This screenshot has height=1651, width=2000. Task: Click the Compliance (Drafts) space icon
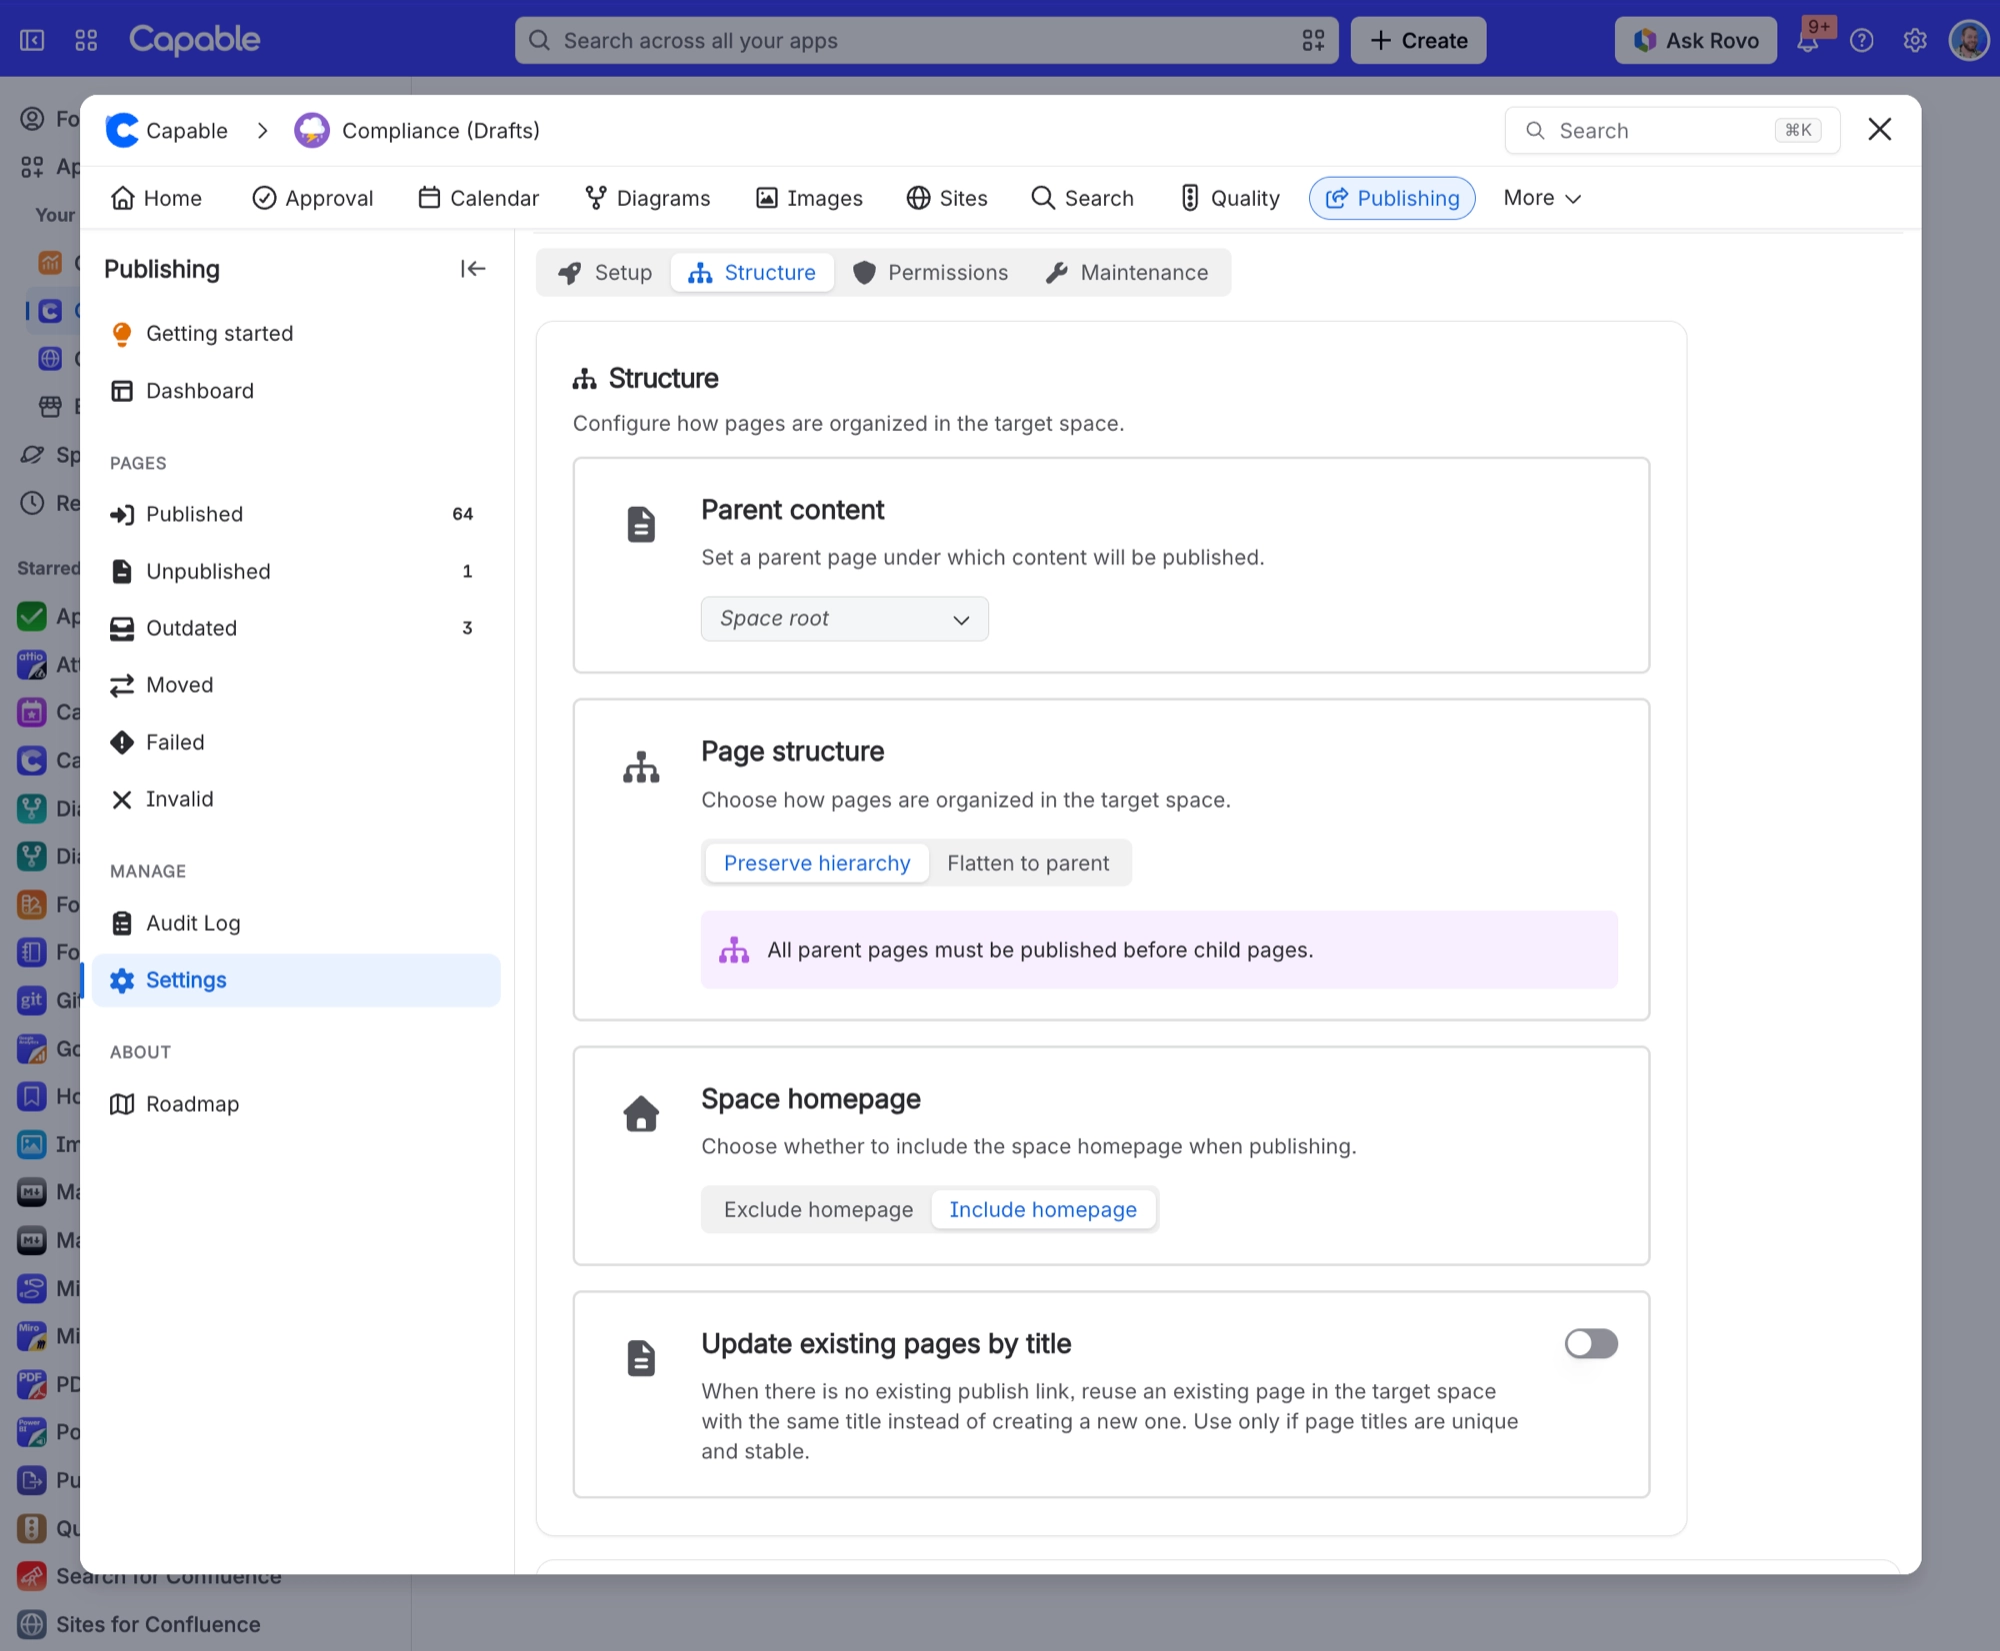[x=312, y=130]
